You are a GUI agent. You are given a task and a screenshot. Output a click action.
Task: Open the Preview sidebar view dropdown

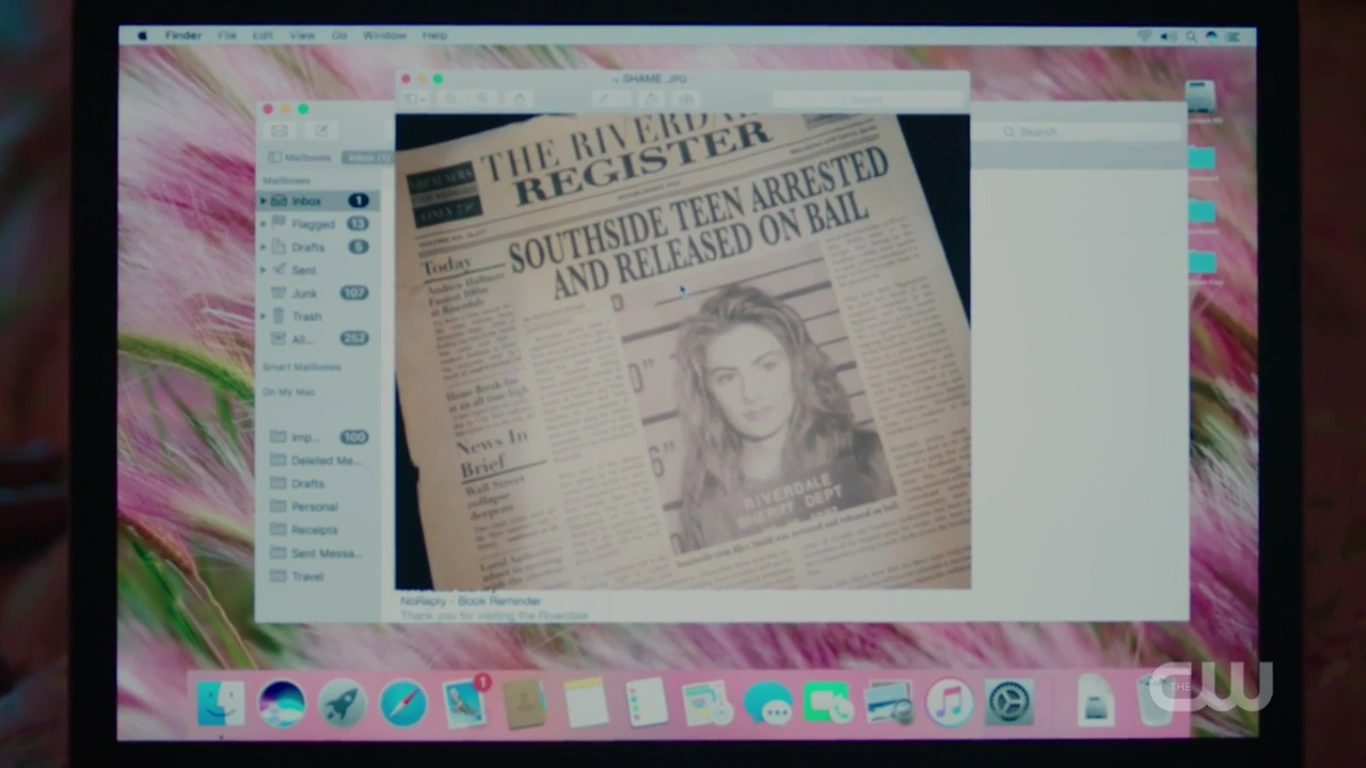[x=416, y=99]
